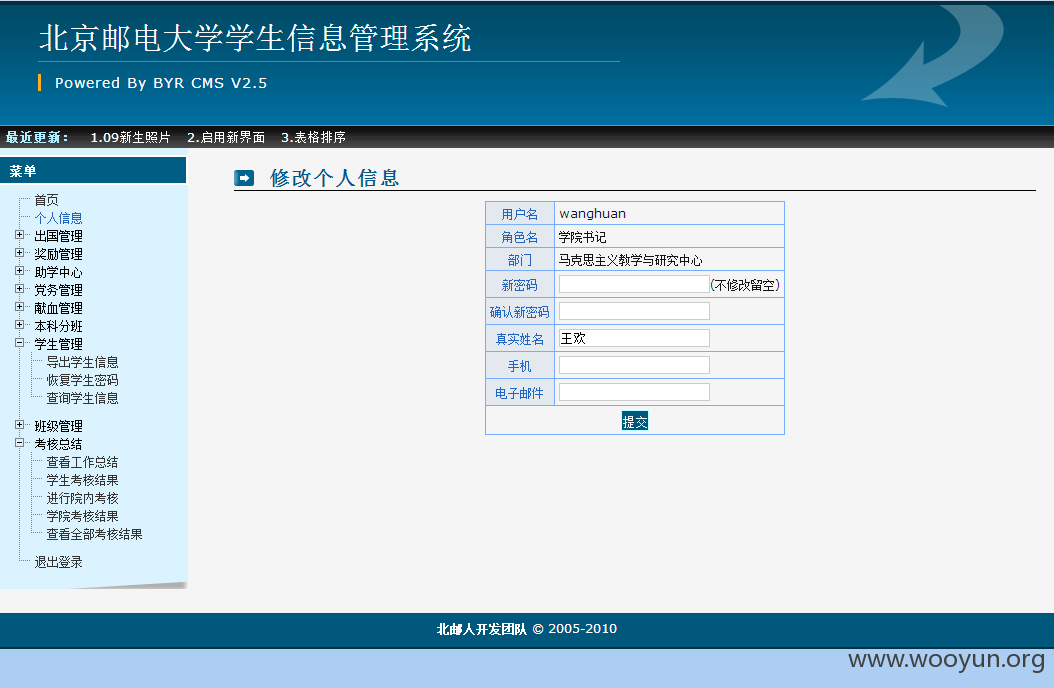Click the 真实姓名 field containing 王欢
Viewport: 1054px width, 688px height.
click(634, 338)
